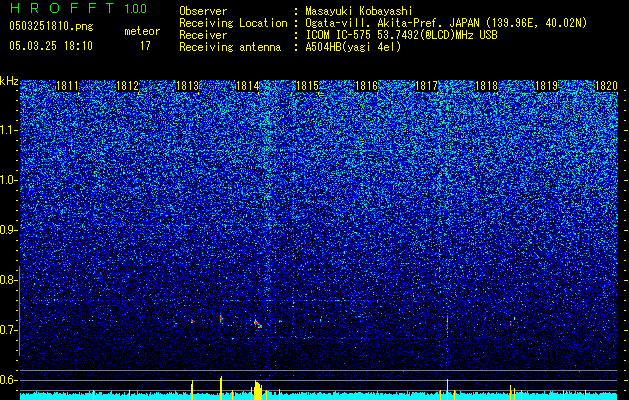629x400 pixels.
Task: Click the meteor echo just after 1813
Action: coord(192,321)
